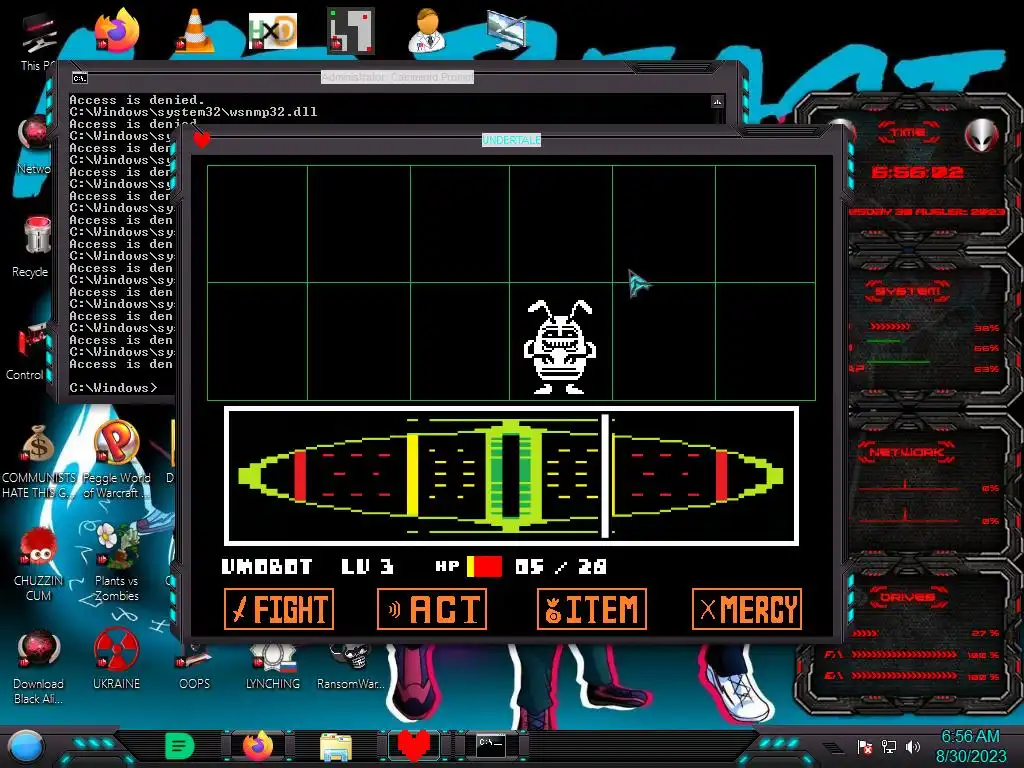1024x768 pixels.
Task: Click the F:\ drive usage bar
Action: coord(904,654)
